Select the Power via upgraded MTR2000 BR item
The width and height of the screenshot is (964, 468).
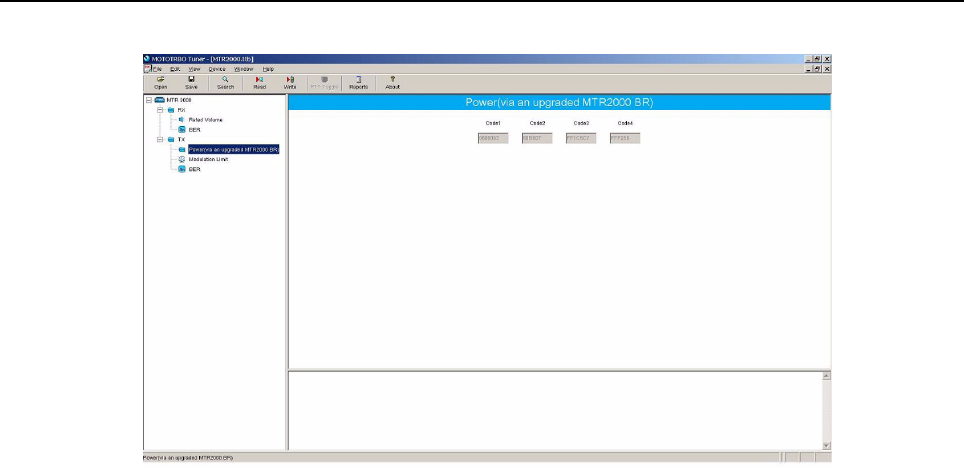pyautogui.click(x=234, y=149)
